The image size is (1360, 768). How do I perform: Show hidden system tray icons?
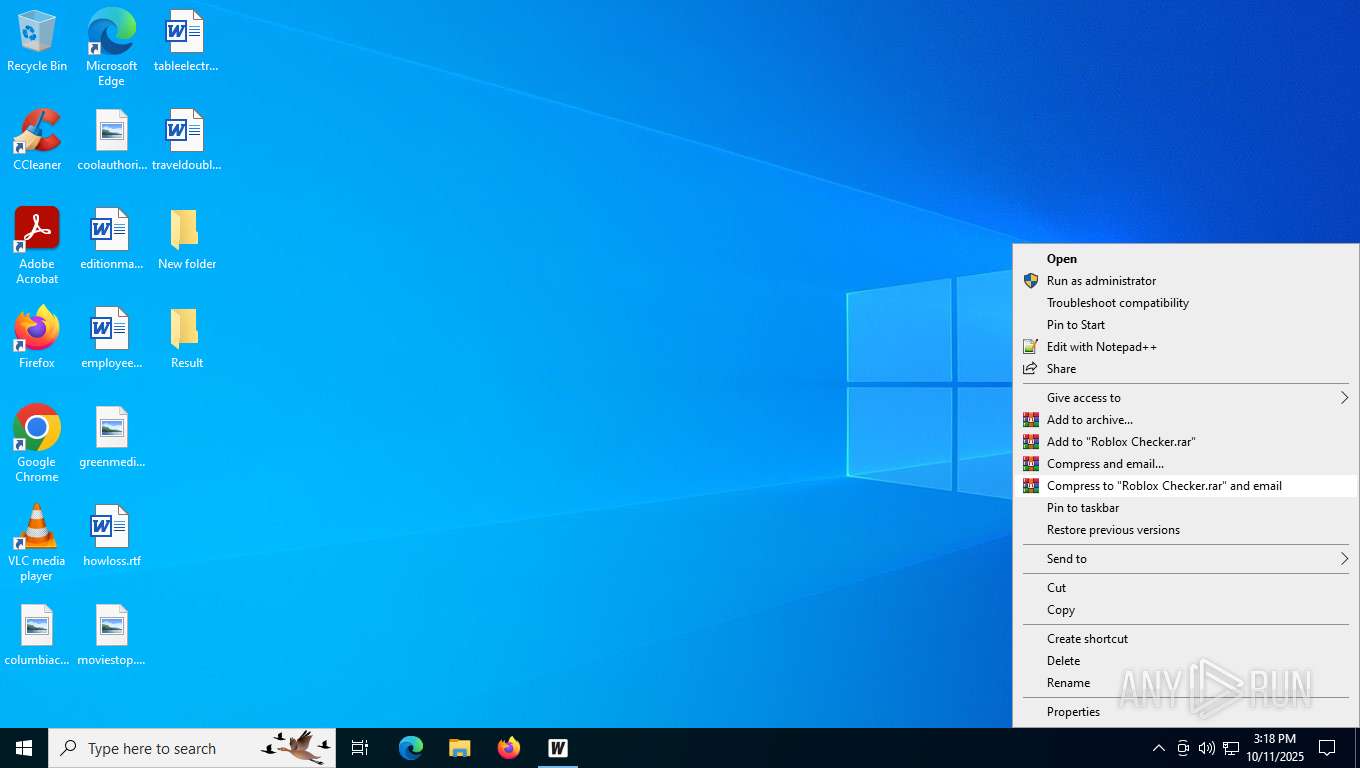click(1159, 748)
